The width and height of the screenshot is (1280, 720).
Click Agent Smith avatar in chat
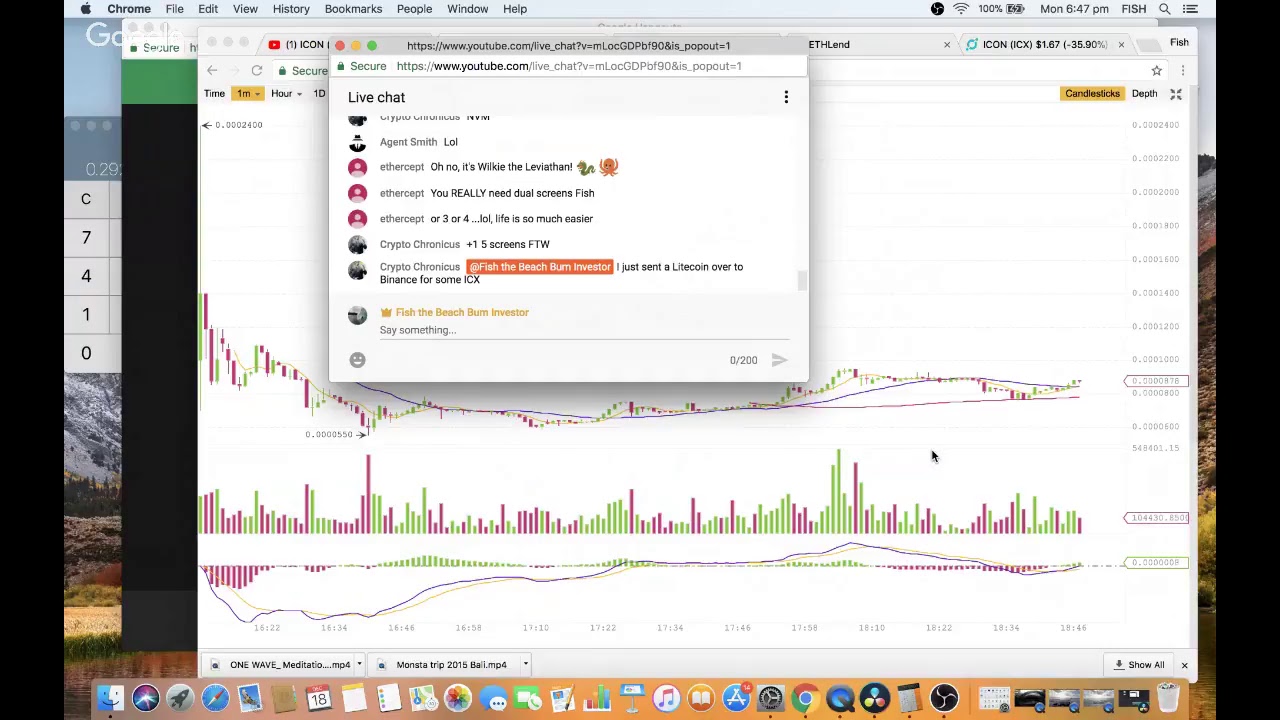(357, 142)
